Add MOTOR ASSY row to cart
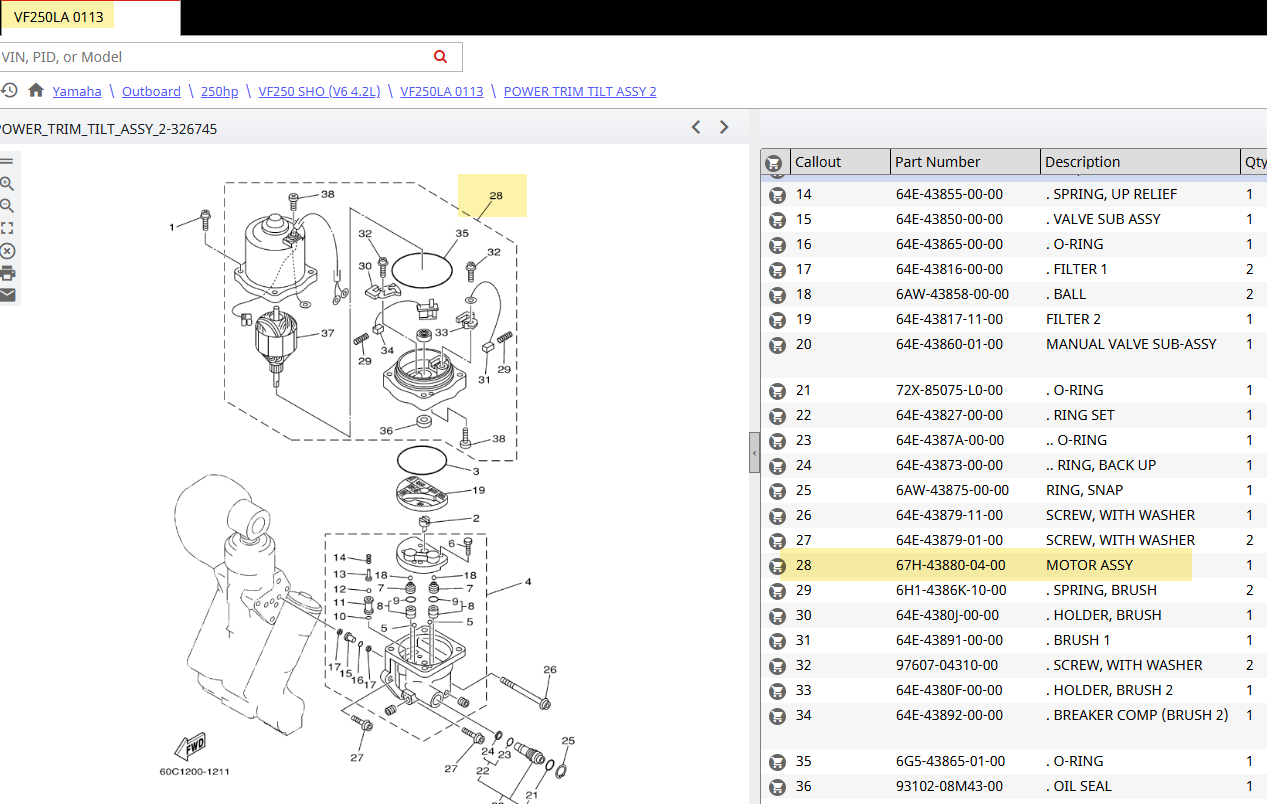The height and width of the screenshot is (804, 1267). tap(777, 566)
